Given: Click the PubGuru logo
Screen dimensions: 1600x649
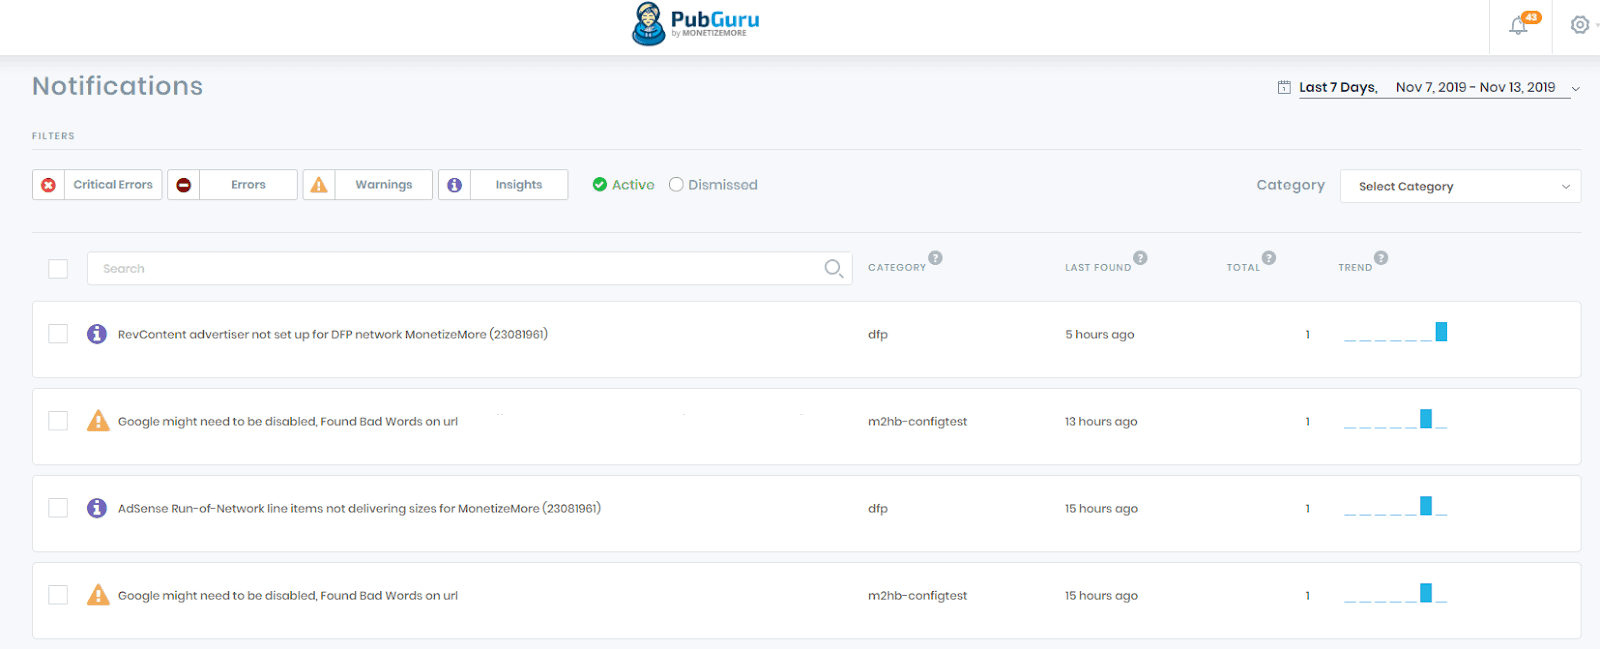Looking at the screenshot, I should coord(696,23).
